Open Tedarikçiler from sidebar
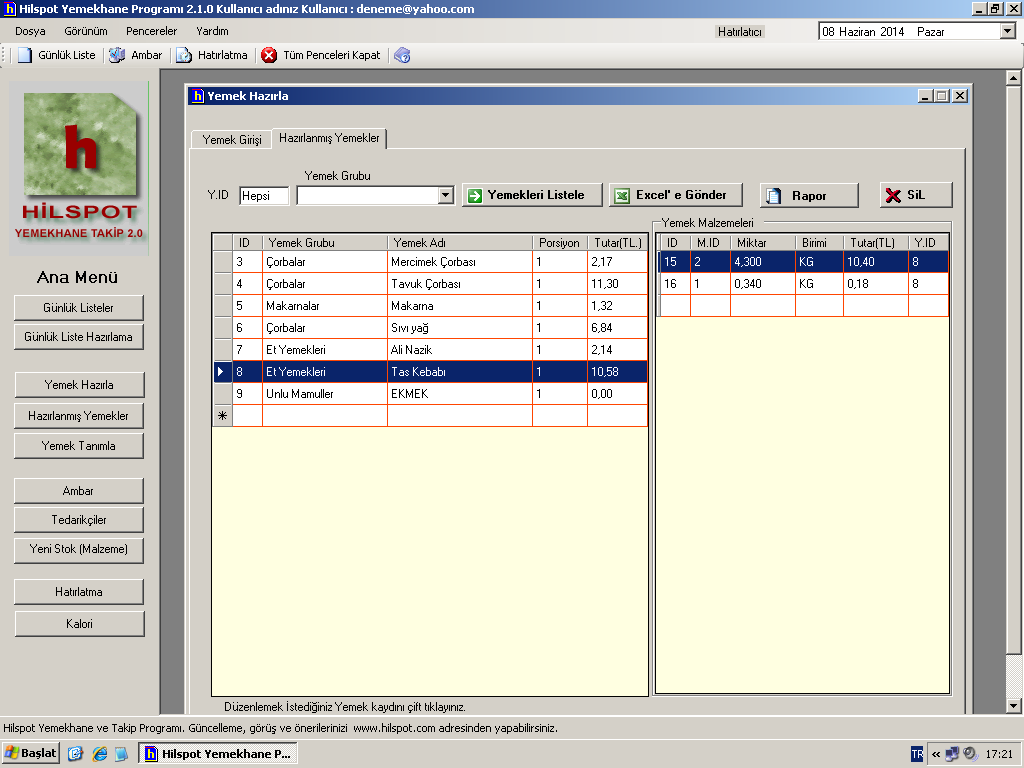Viewport: 1024px width, 768px height. click(x=78, y=520)
